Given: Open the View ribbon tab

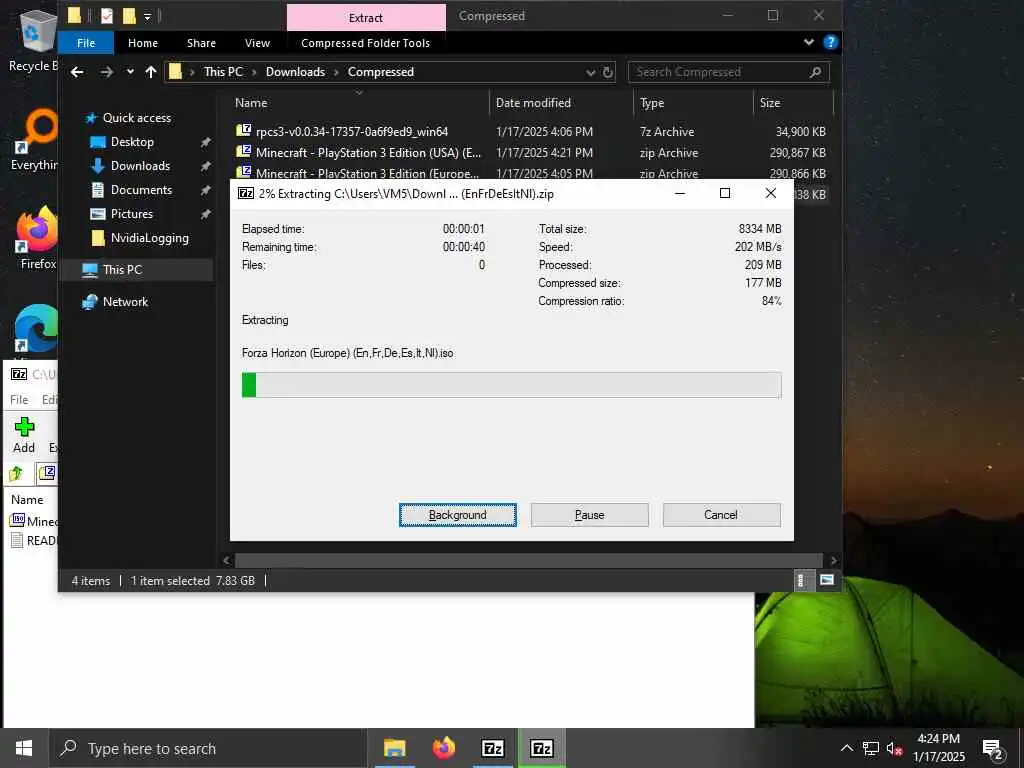Looking at the screenshot, I should (257, 43).
